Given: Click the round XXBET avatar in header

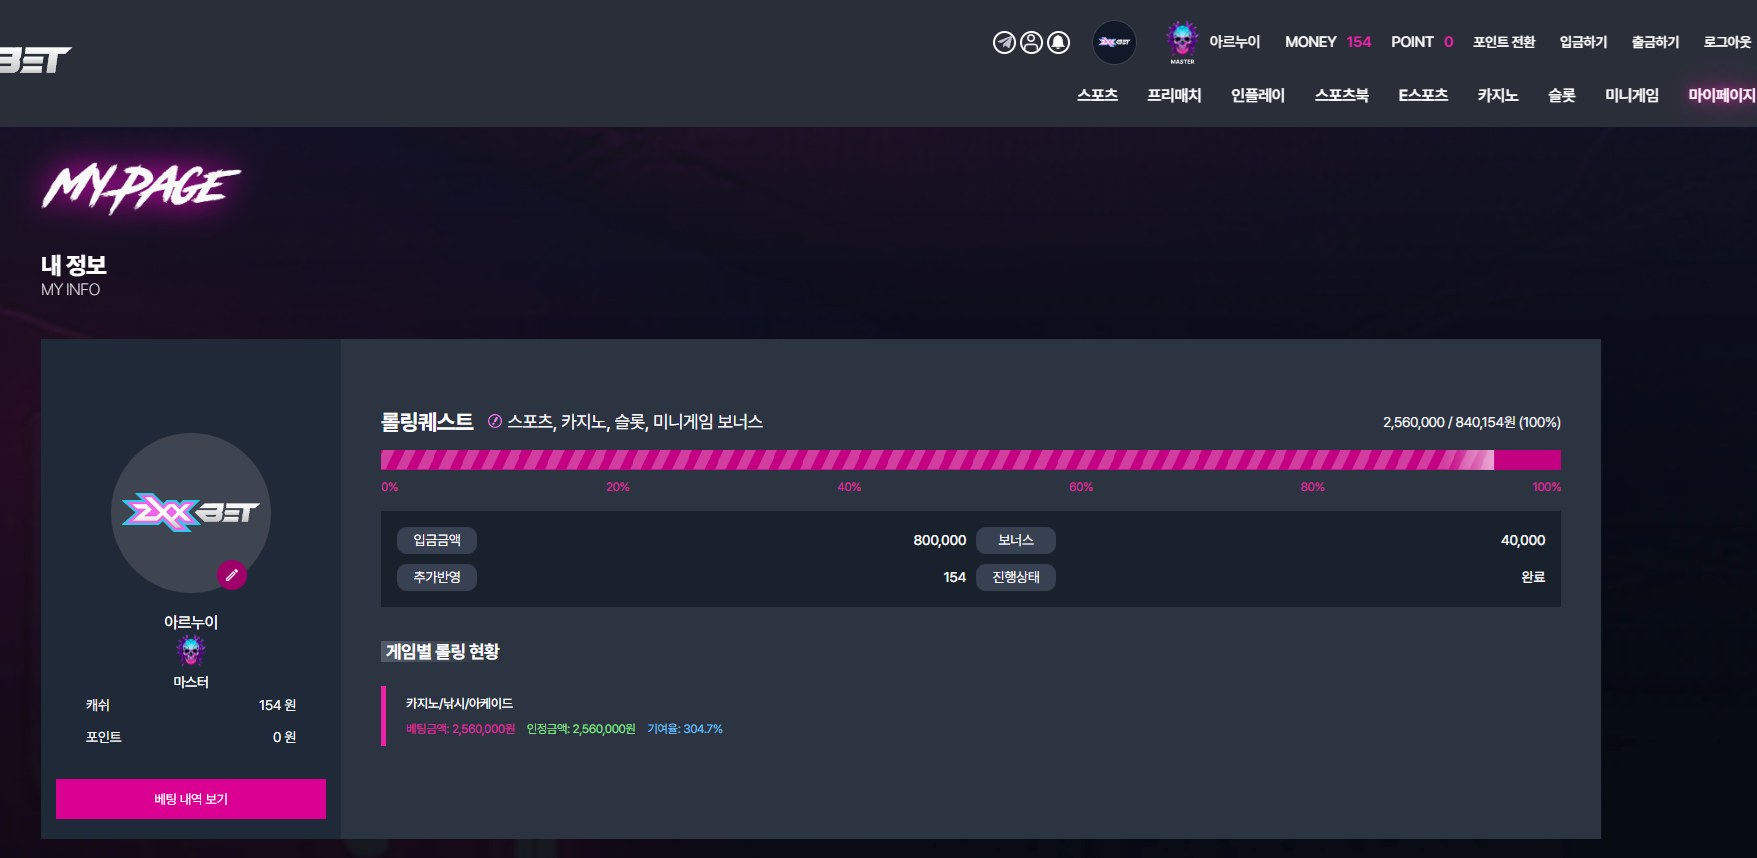Looking at the screenshot, I should 1114,42.
